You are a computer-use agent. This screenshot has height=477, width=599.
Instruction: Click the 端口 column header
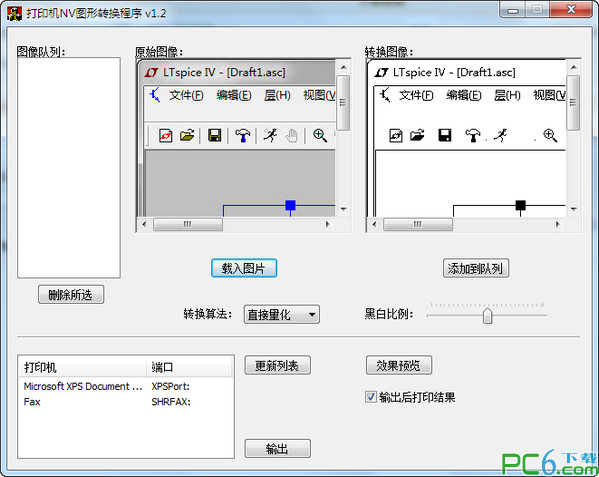coord(190,367)
